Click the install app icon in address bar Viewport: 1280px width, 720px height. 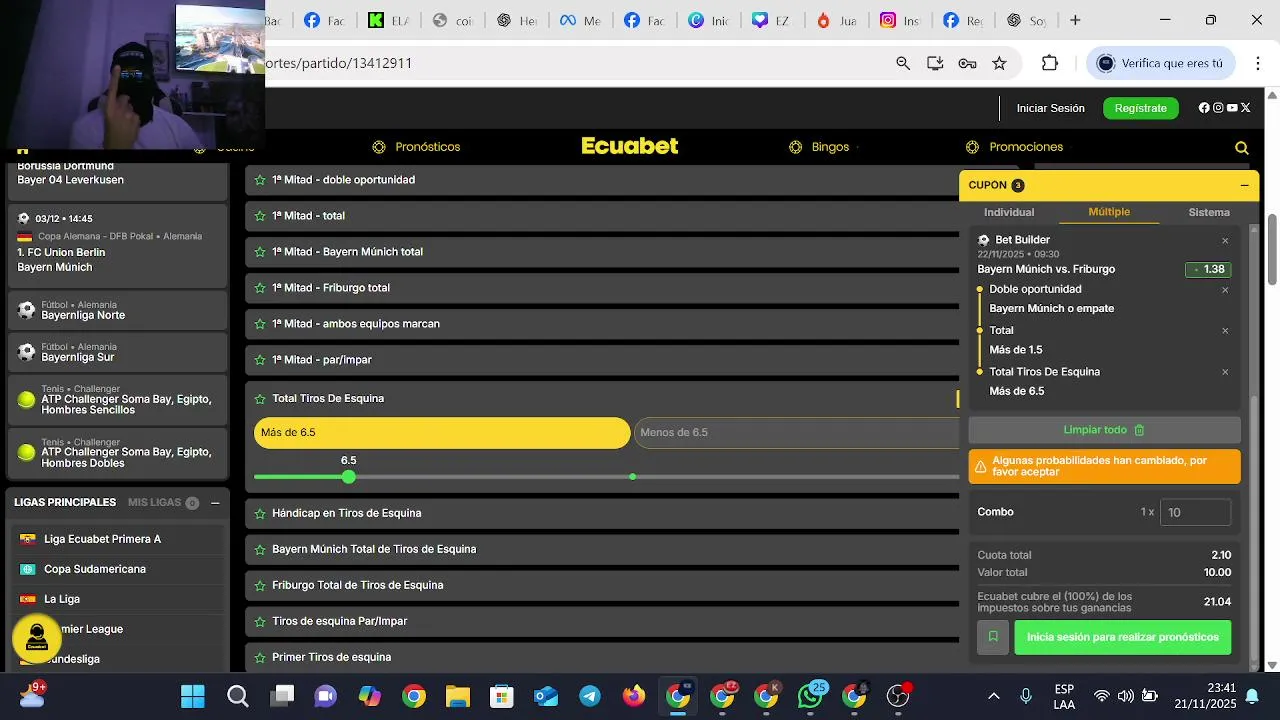click(935, 63)
